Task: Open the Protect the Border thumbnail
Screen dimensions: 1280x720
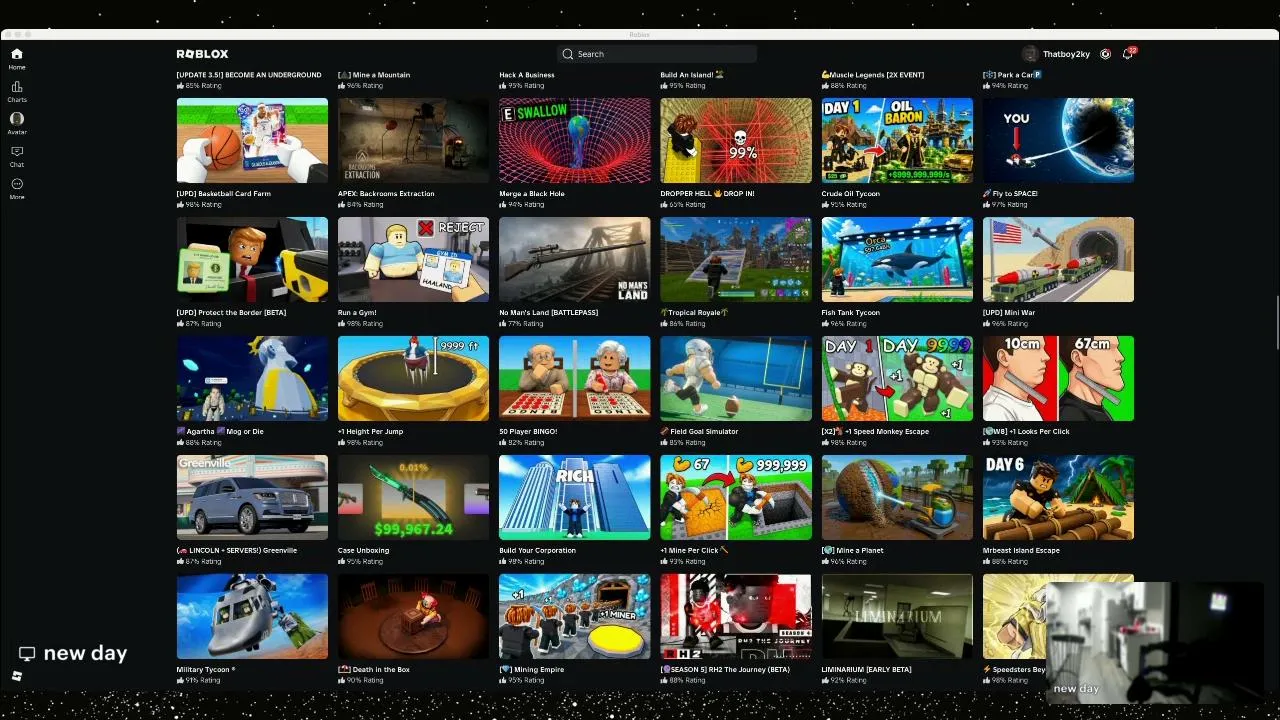Action: (252, 259)
